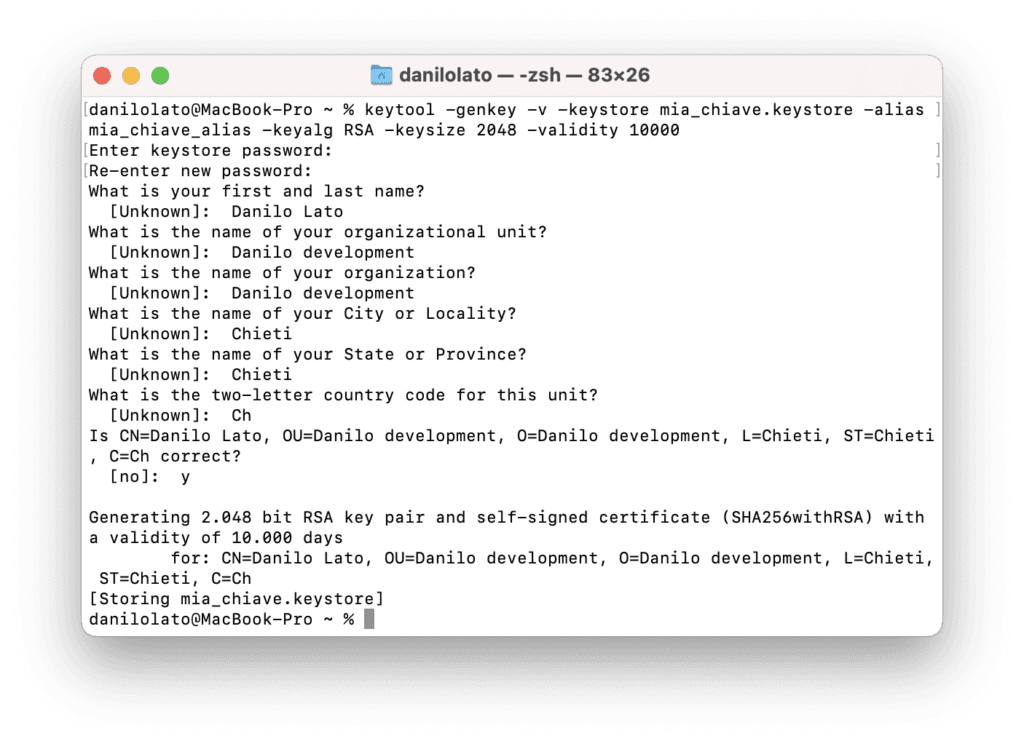The height and width of the screenshot is (744, 1024).
Task: Click 'What is your first and last name?'
Action: coord(256,191)
